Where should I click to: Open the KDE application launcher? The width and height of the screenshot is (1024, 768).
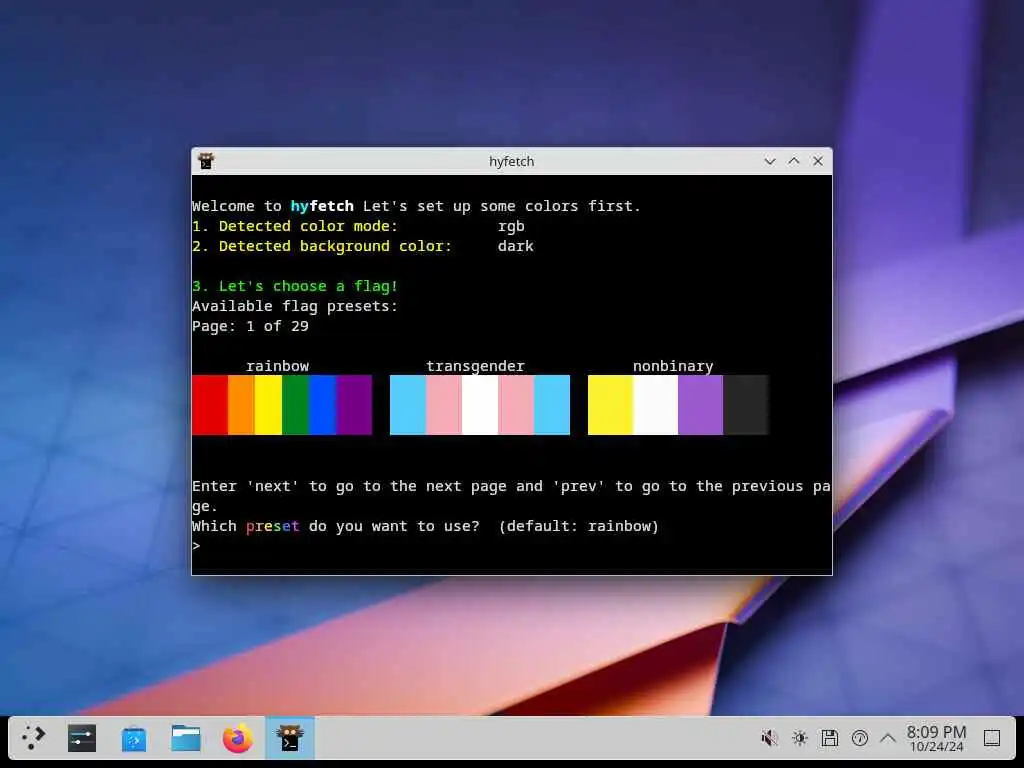(33, 738)
